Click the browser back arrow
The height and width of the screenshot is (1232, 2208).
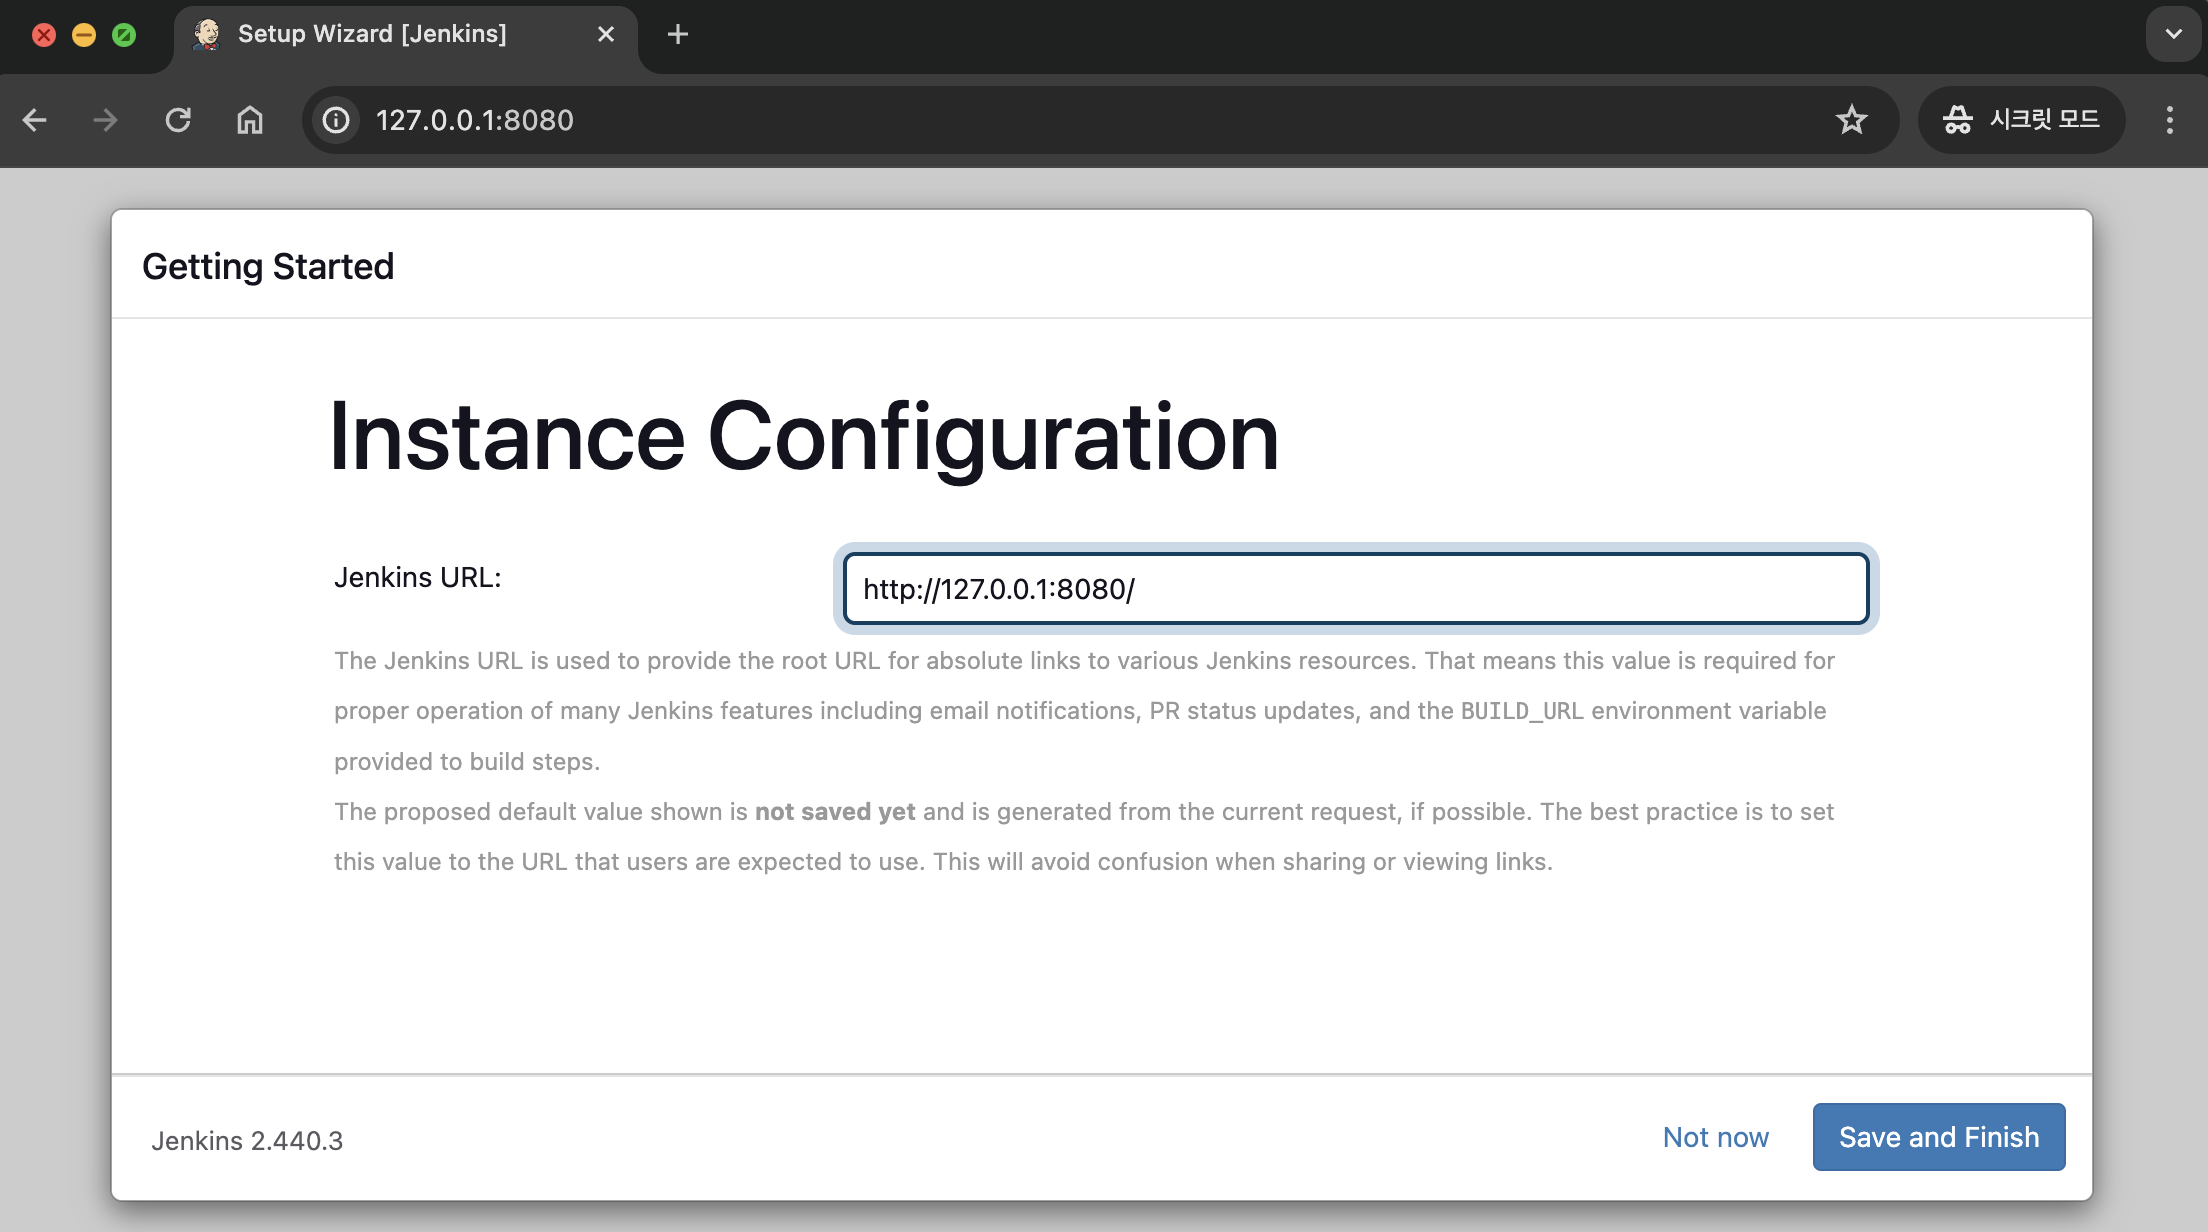pos(35,120)
